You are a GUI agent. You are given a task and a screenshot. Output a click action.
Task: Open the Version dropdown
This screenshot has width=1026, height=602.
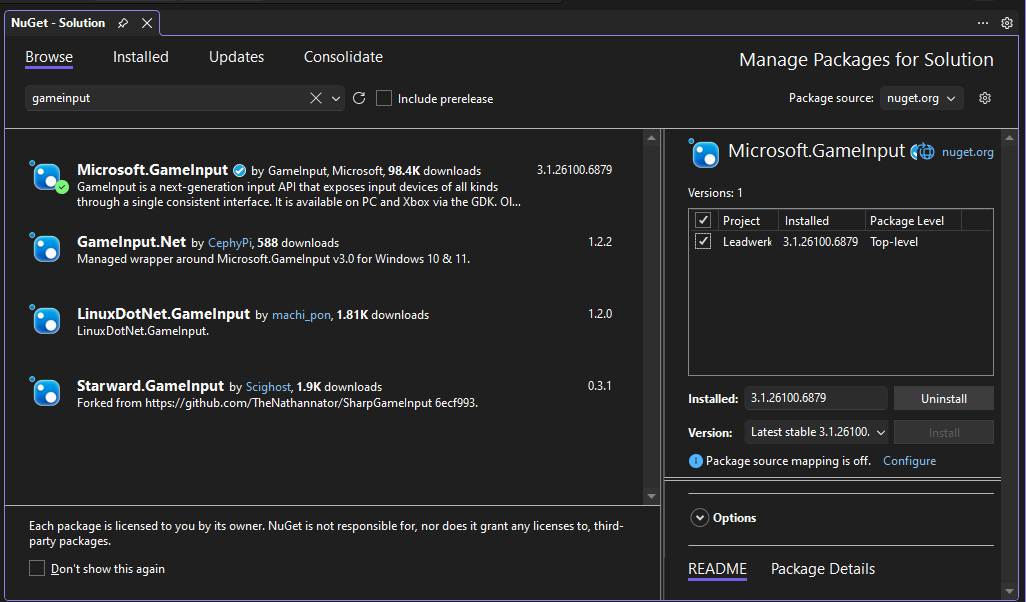817,432
